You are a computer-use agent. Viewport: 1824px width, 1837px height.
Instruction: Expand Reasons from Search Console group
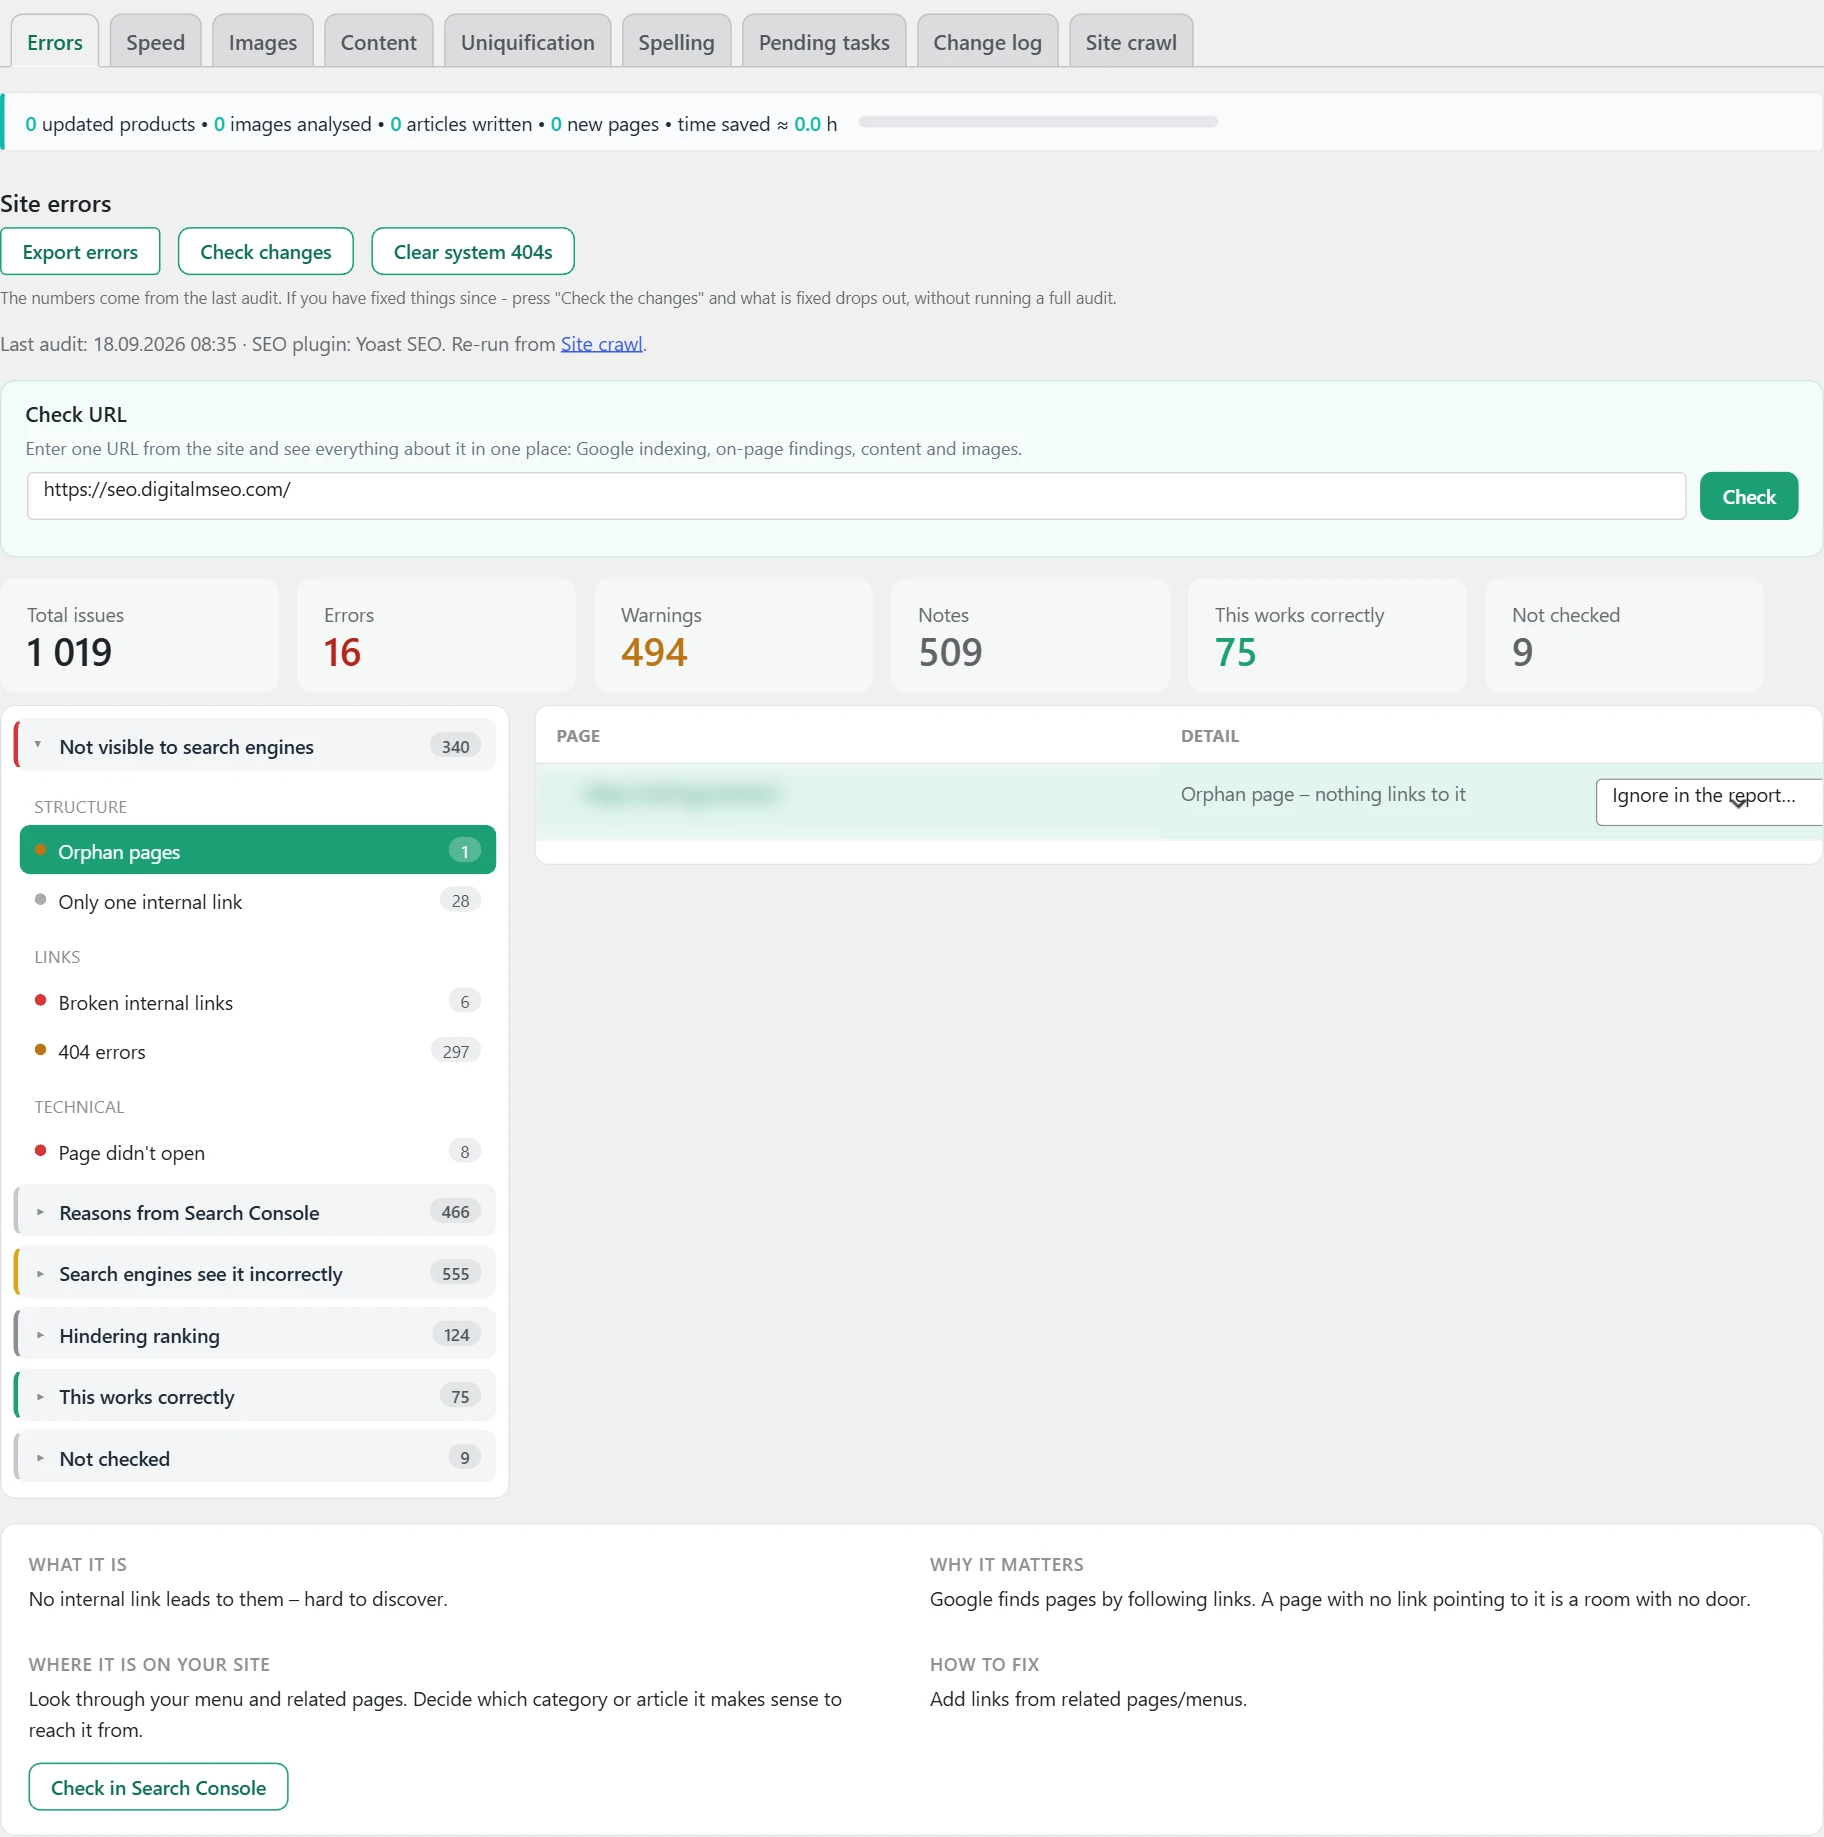(256, 1212)
